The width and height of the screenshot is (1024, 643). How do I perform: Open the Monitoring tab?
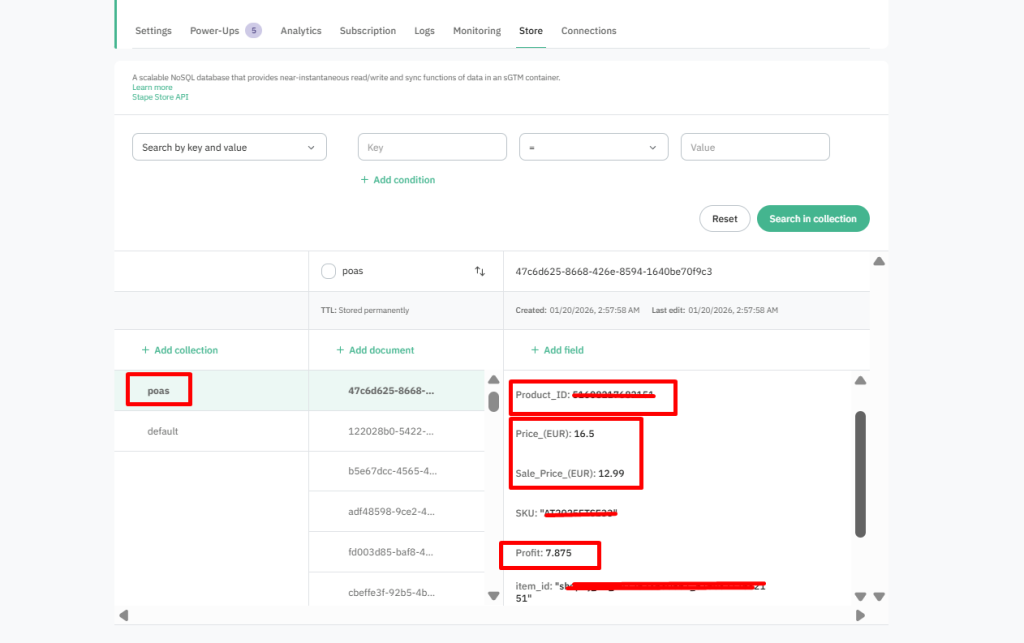476,31
